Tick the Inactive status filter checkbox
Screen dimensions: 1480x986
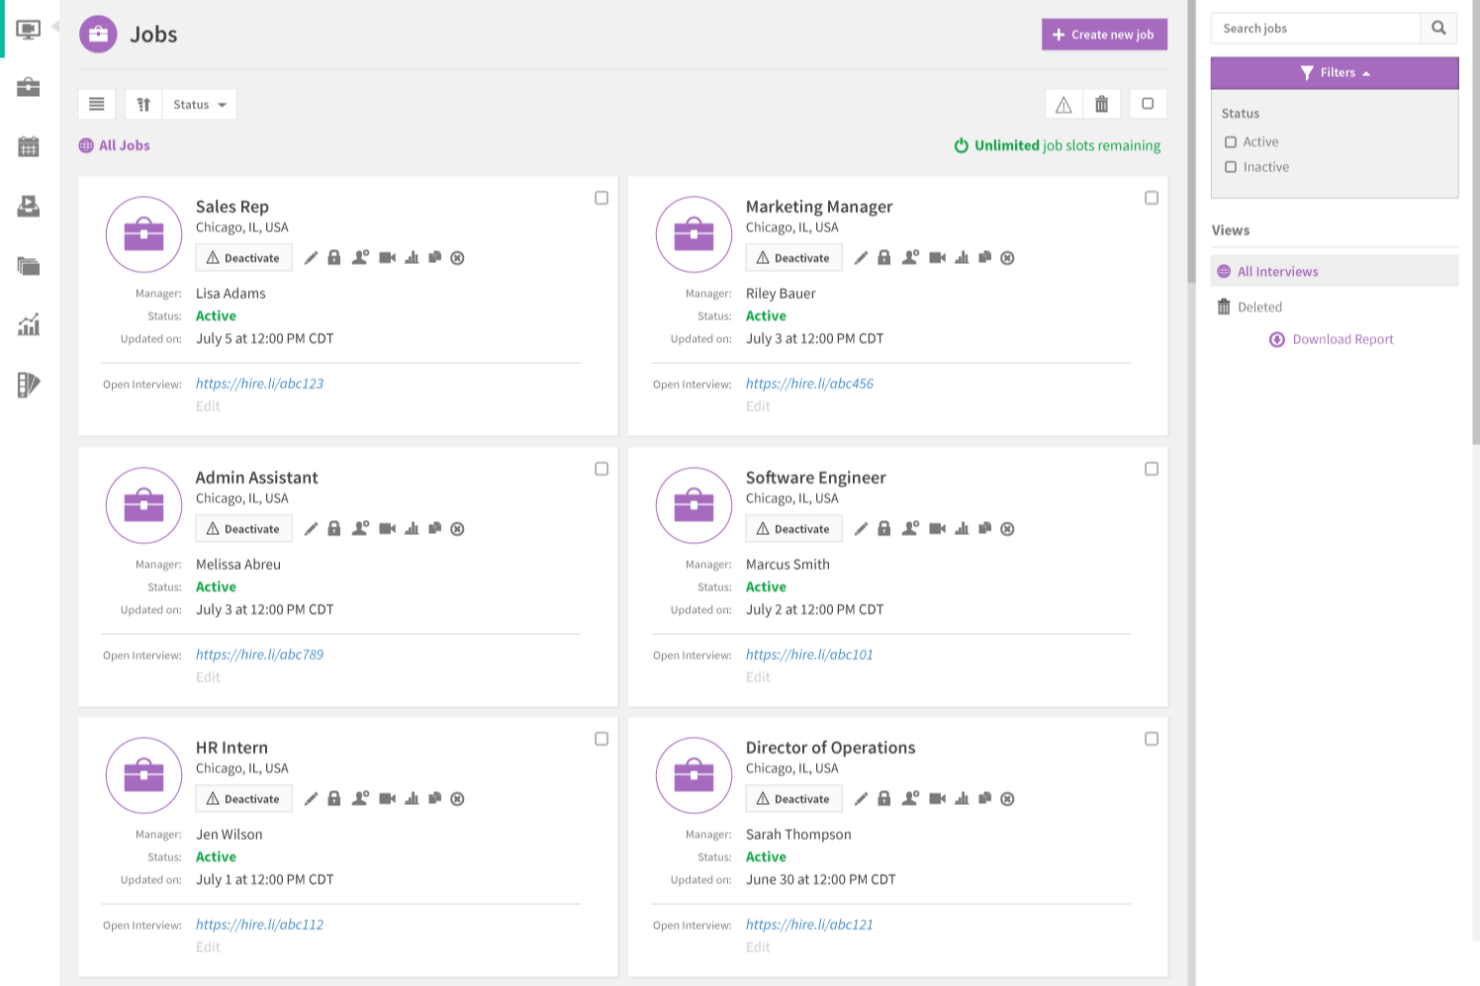[1231, 167]
